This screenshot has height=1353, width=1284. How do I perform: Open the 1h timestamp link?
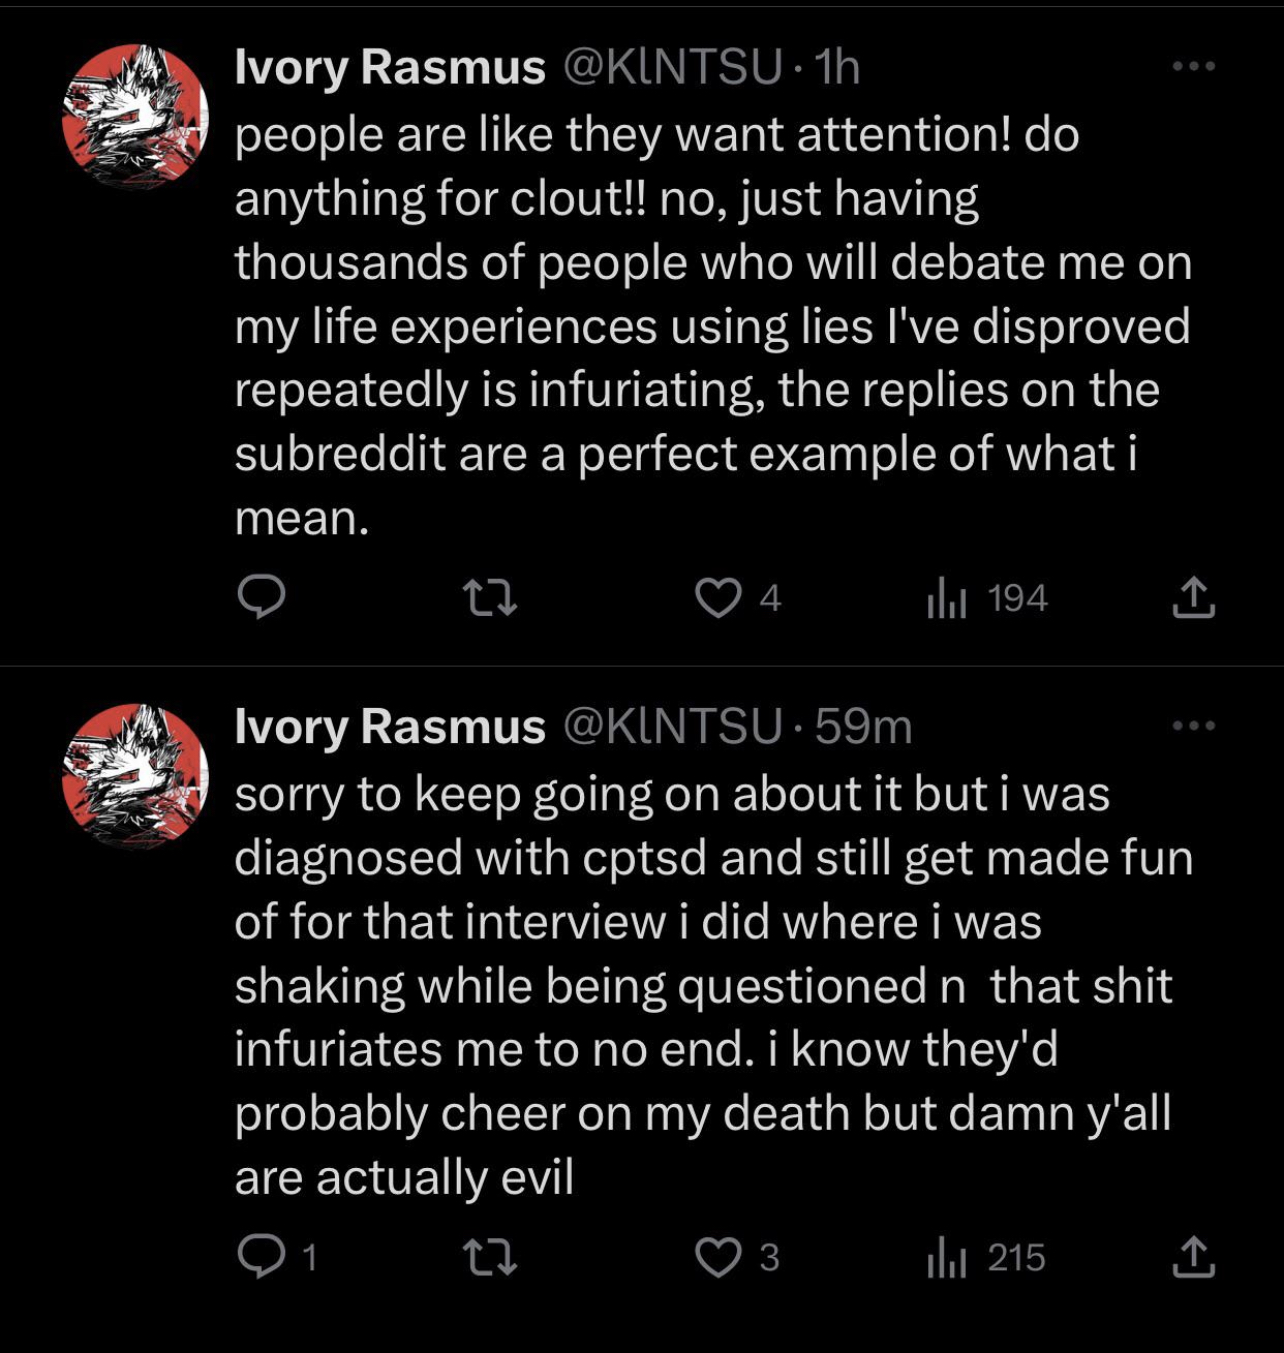click(x=837, y=67)
